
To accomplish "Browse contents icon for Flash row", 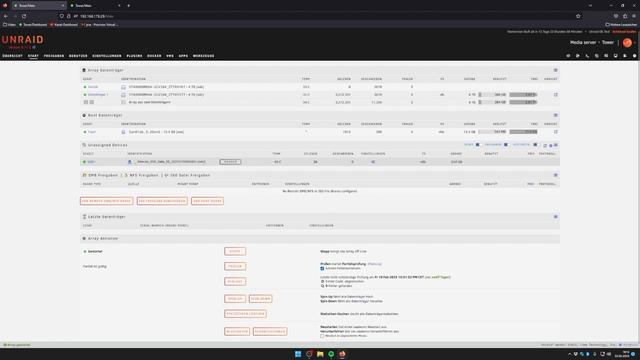I will coord(556,132).
